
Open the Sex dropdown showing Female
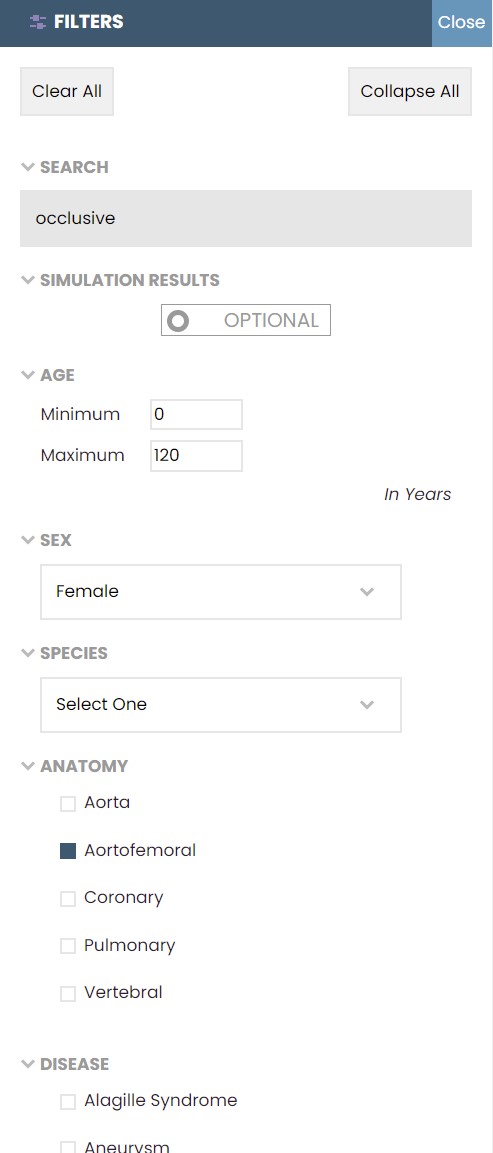221,592
